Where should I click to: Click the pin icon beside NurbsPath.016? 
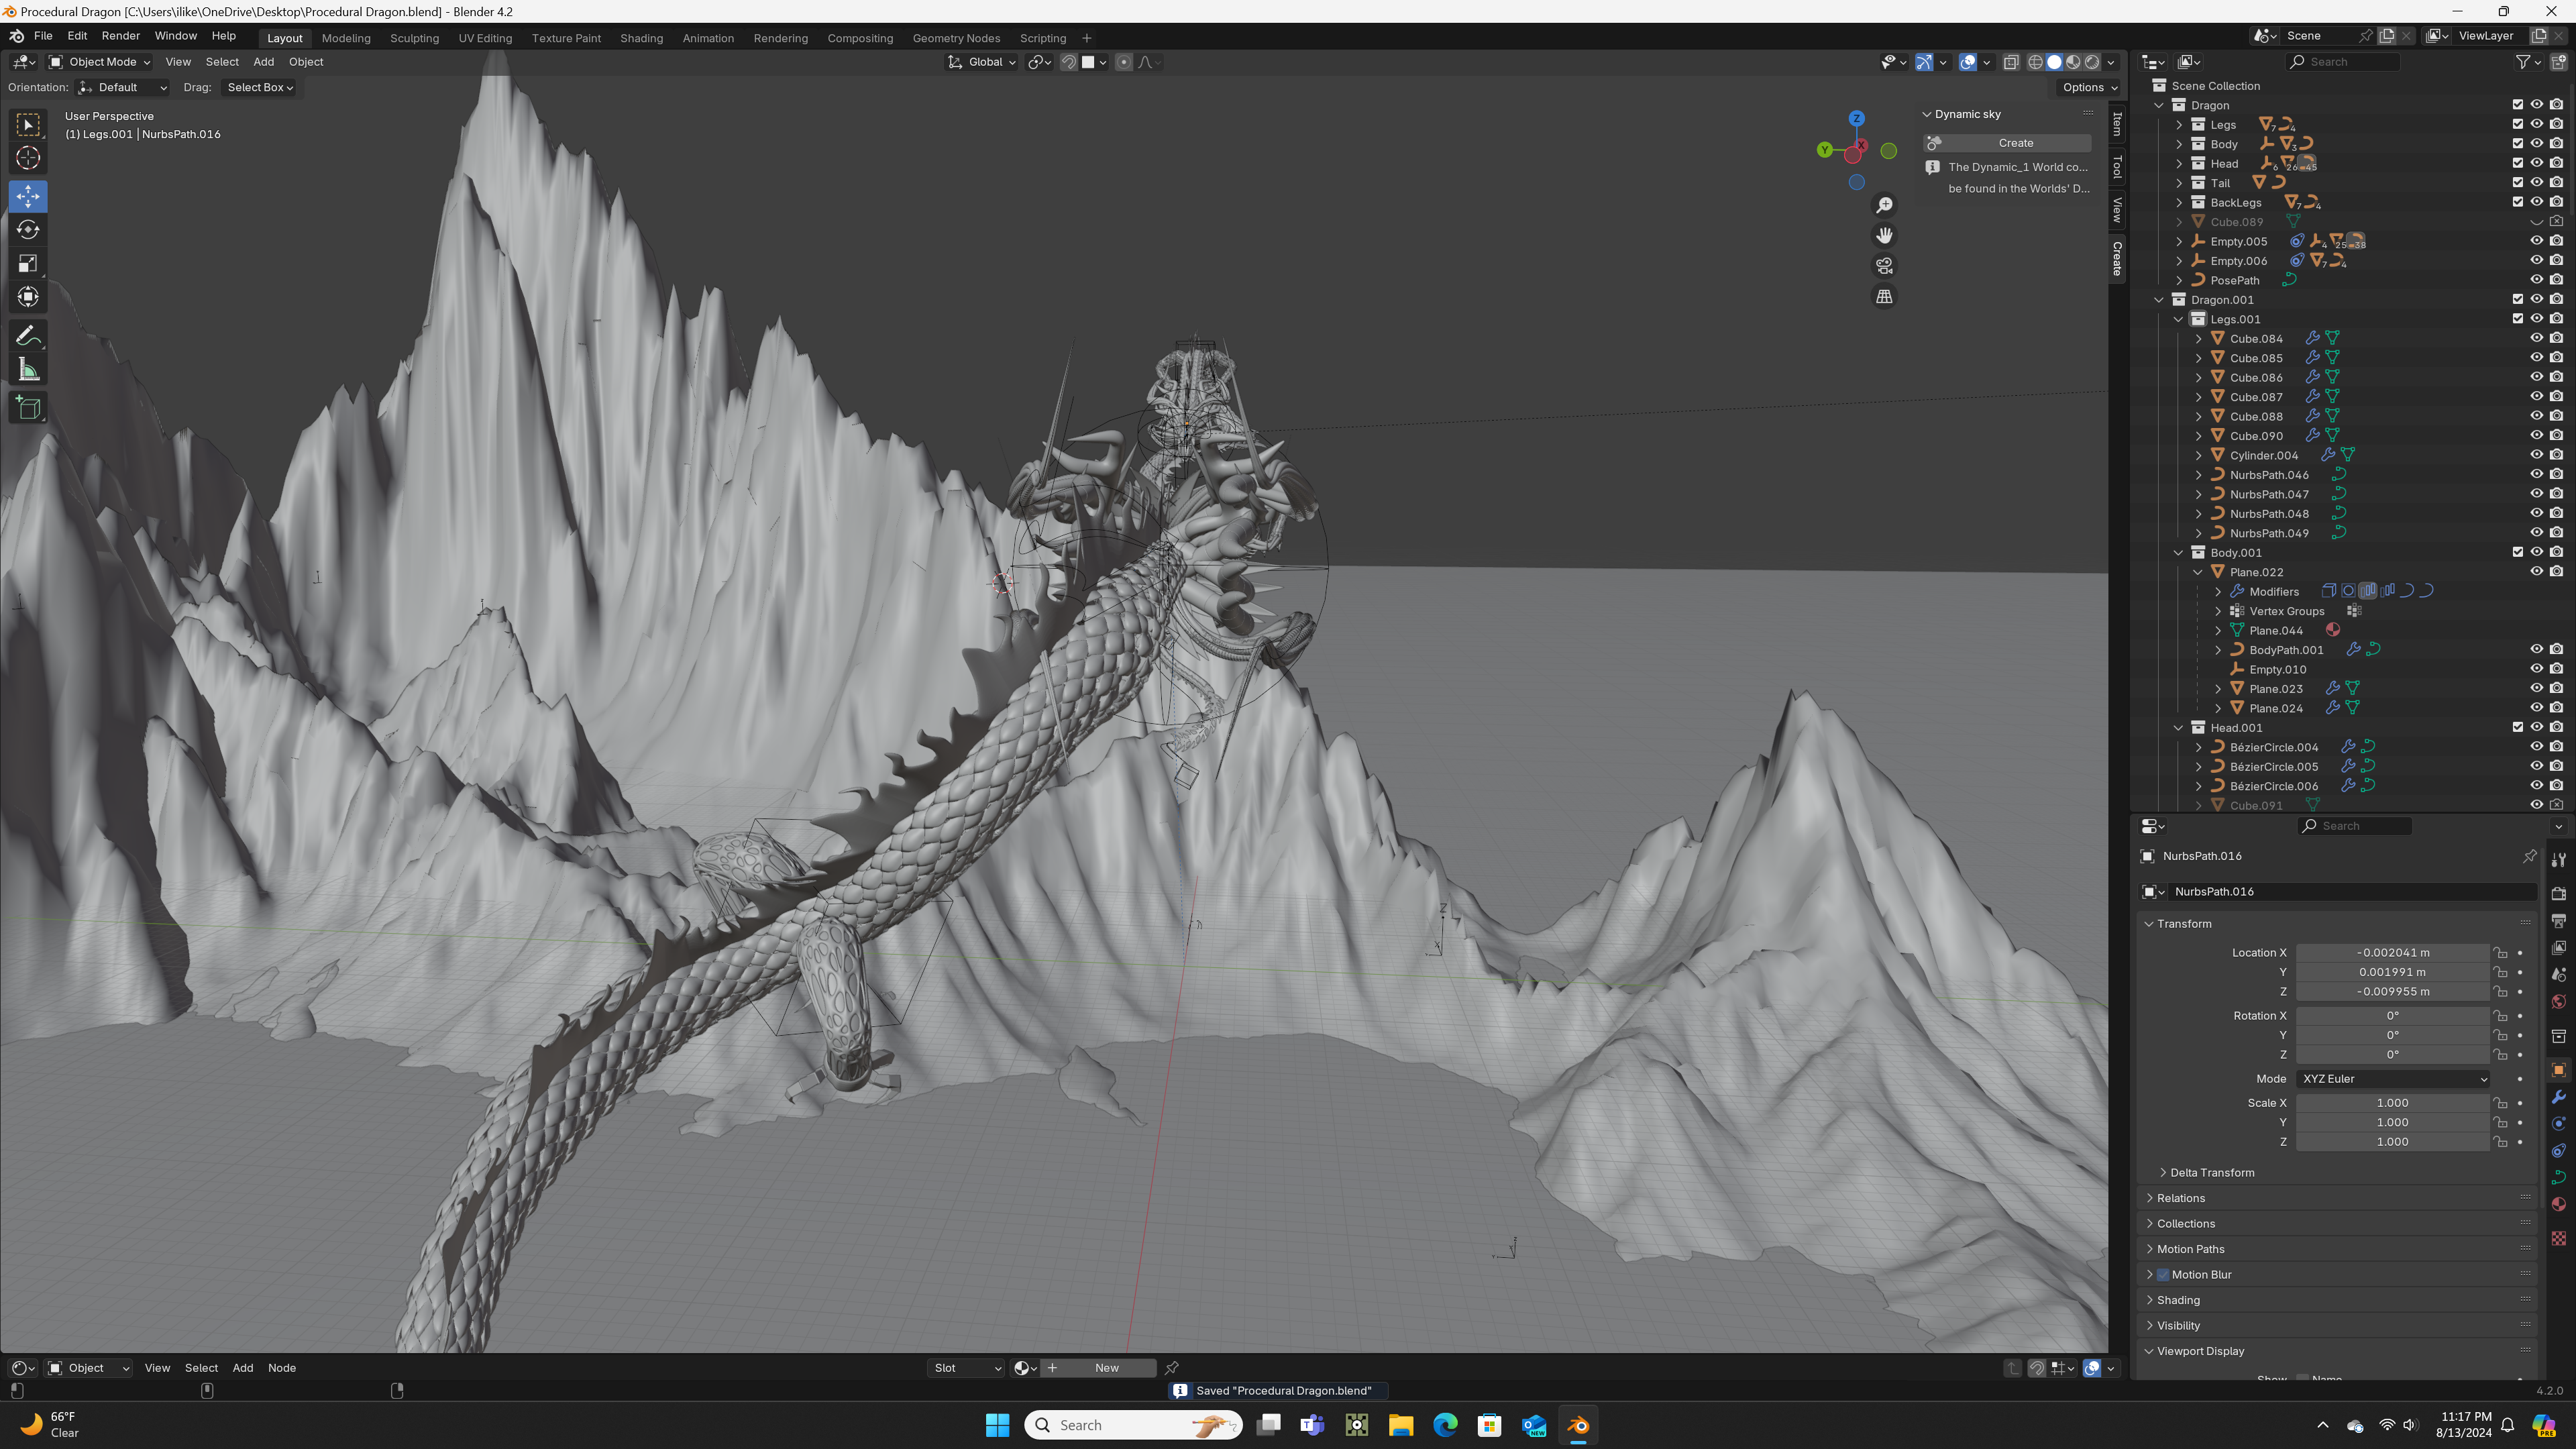coord(2529,856)
